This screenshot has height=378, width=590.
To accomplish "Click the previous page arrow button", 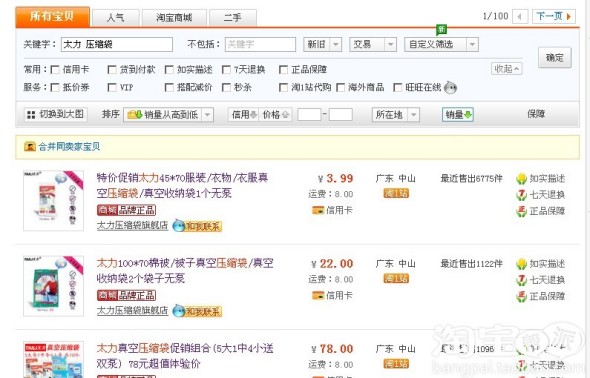I will pyautogui.click(x=520, y=17).
